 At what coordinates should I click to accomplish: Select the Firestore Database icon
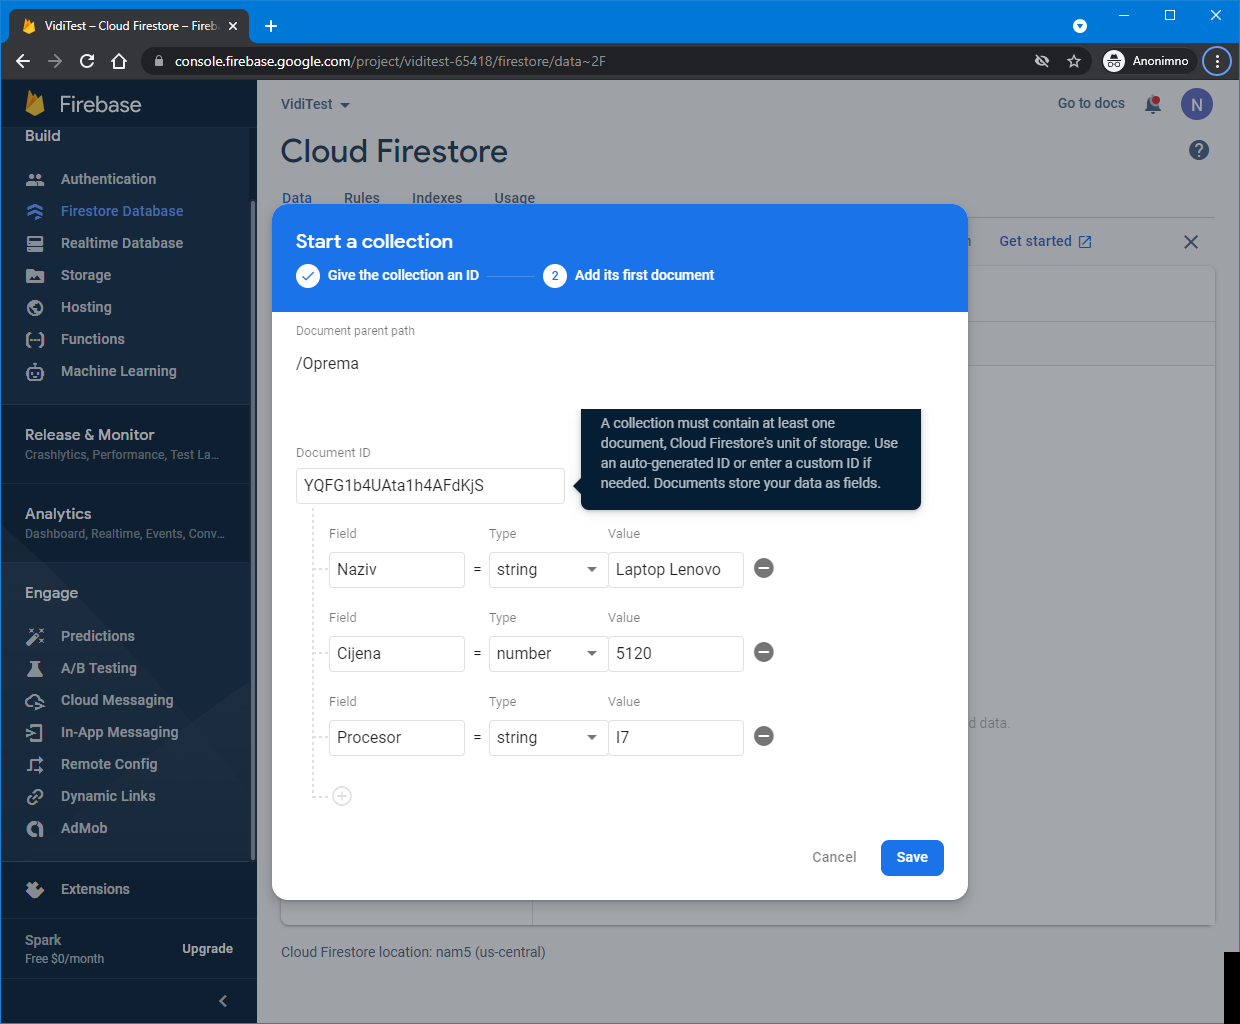35,211
